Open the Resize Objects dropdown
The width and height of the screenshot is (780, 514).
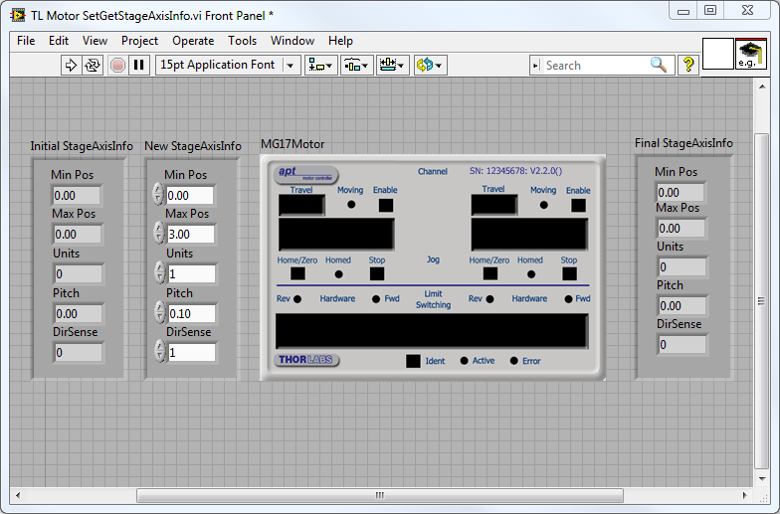click(x=392, y=65)
